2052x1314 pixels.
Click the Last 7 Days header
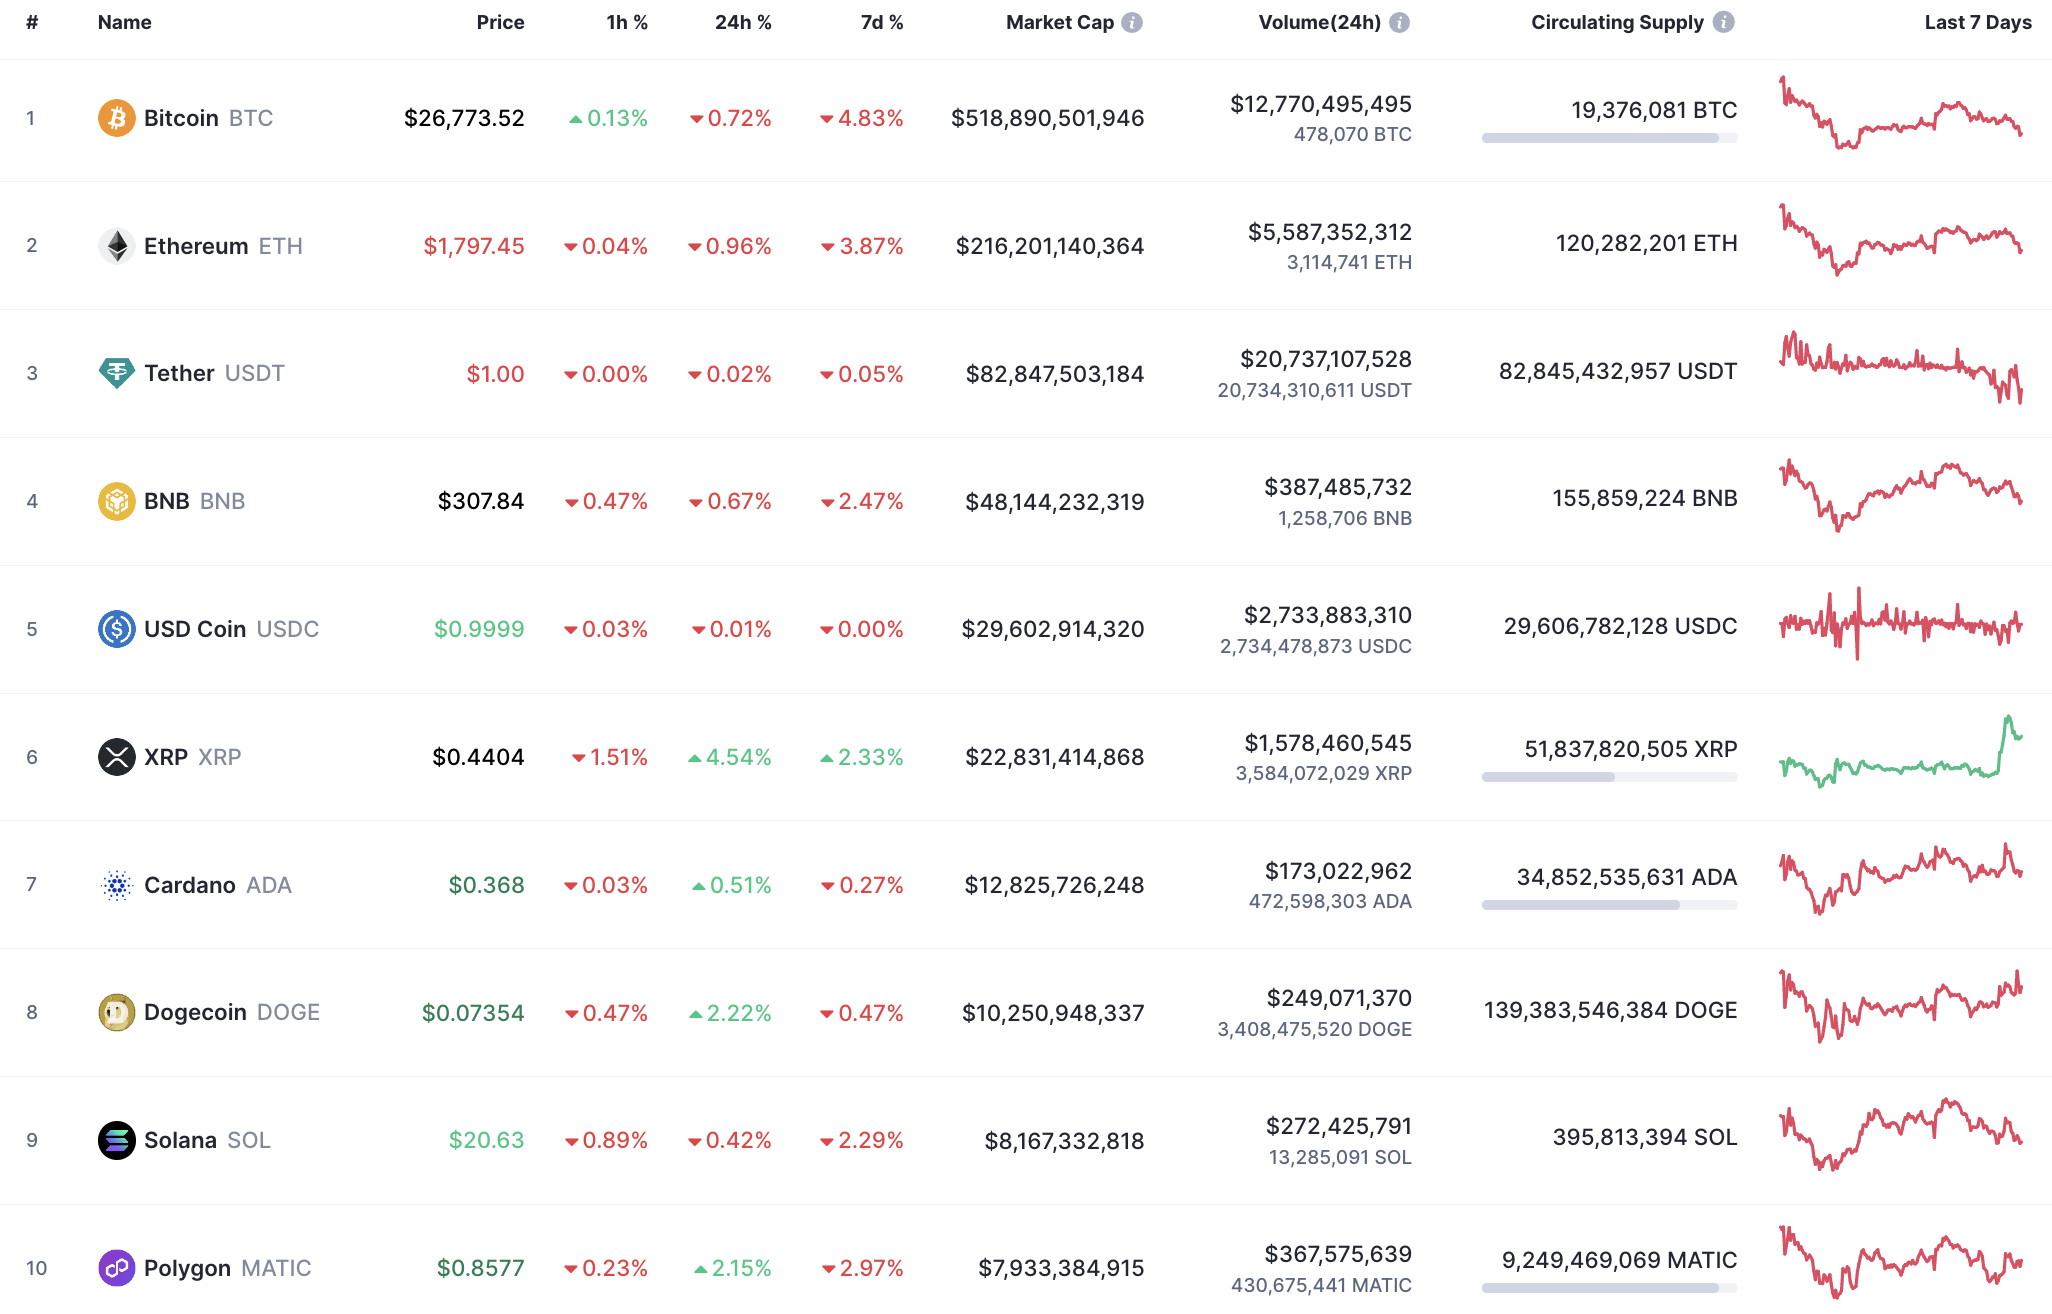(1976, 22)
